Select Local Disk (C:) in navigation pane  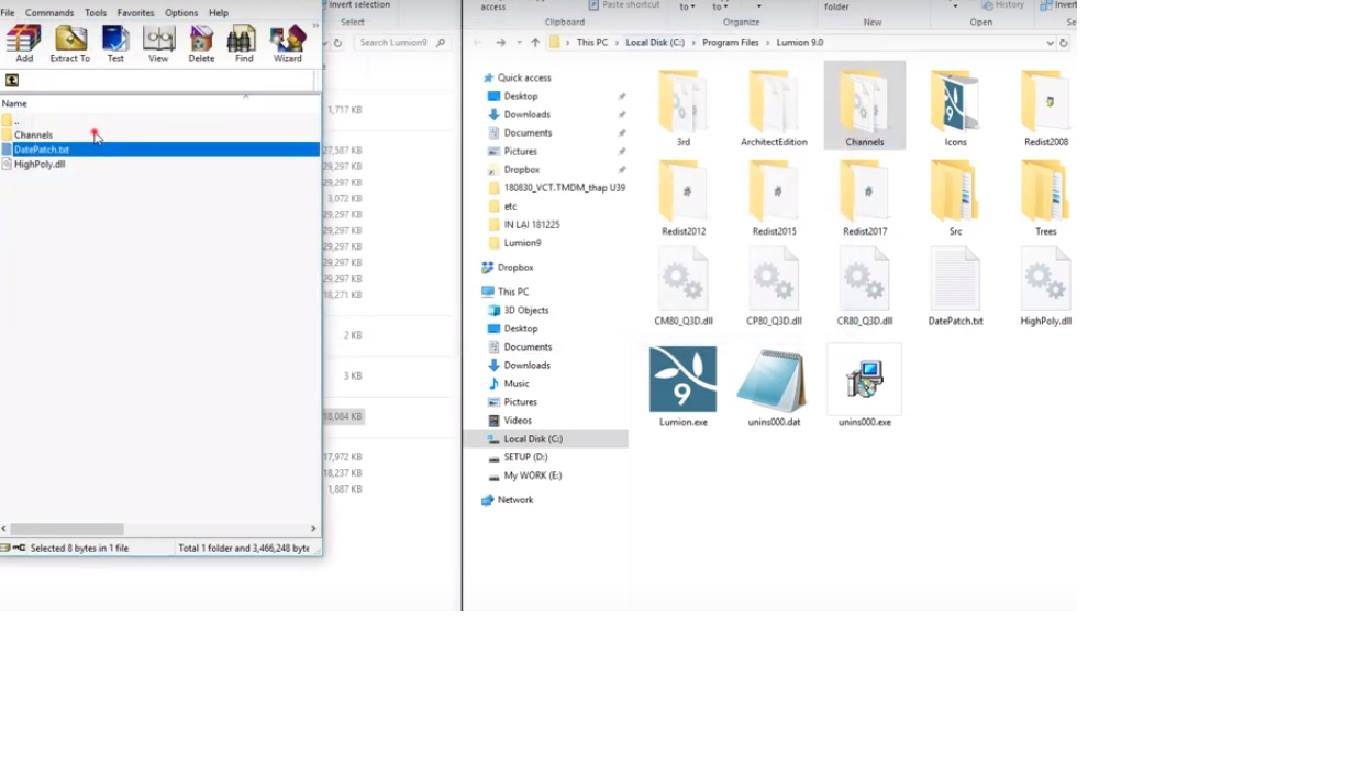pyautogui.click(x=533, y=439)
